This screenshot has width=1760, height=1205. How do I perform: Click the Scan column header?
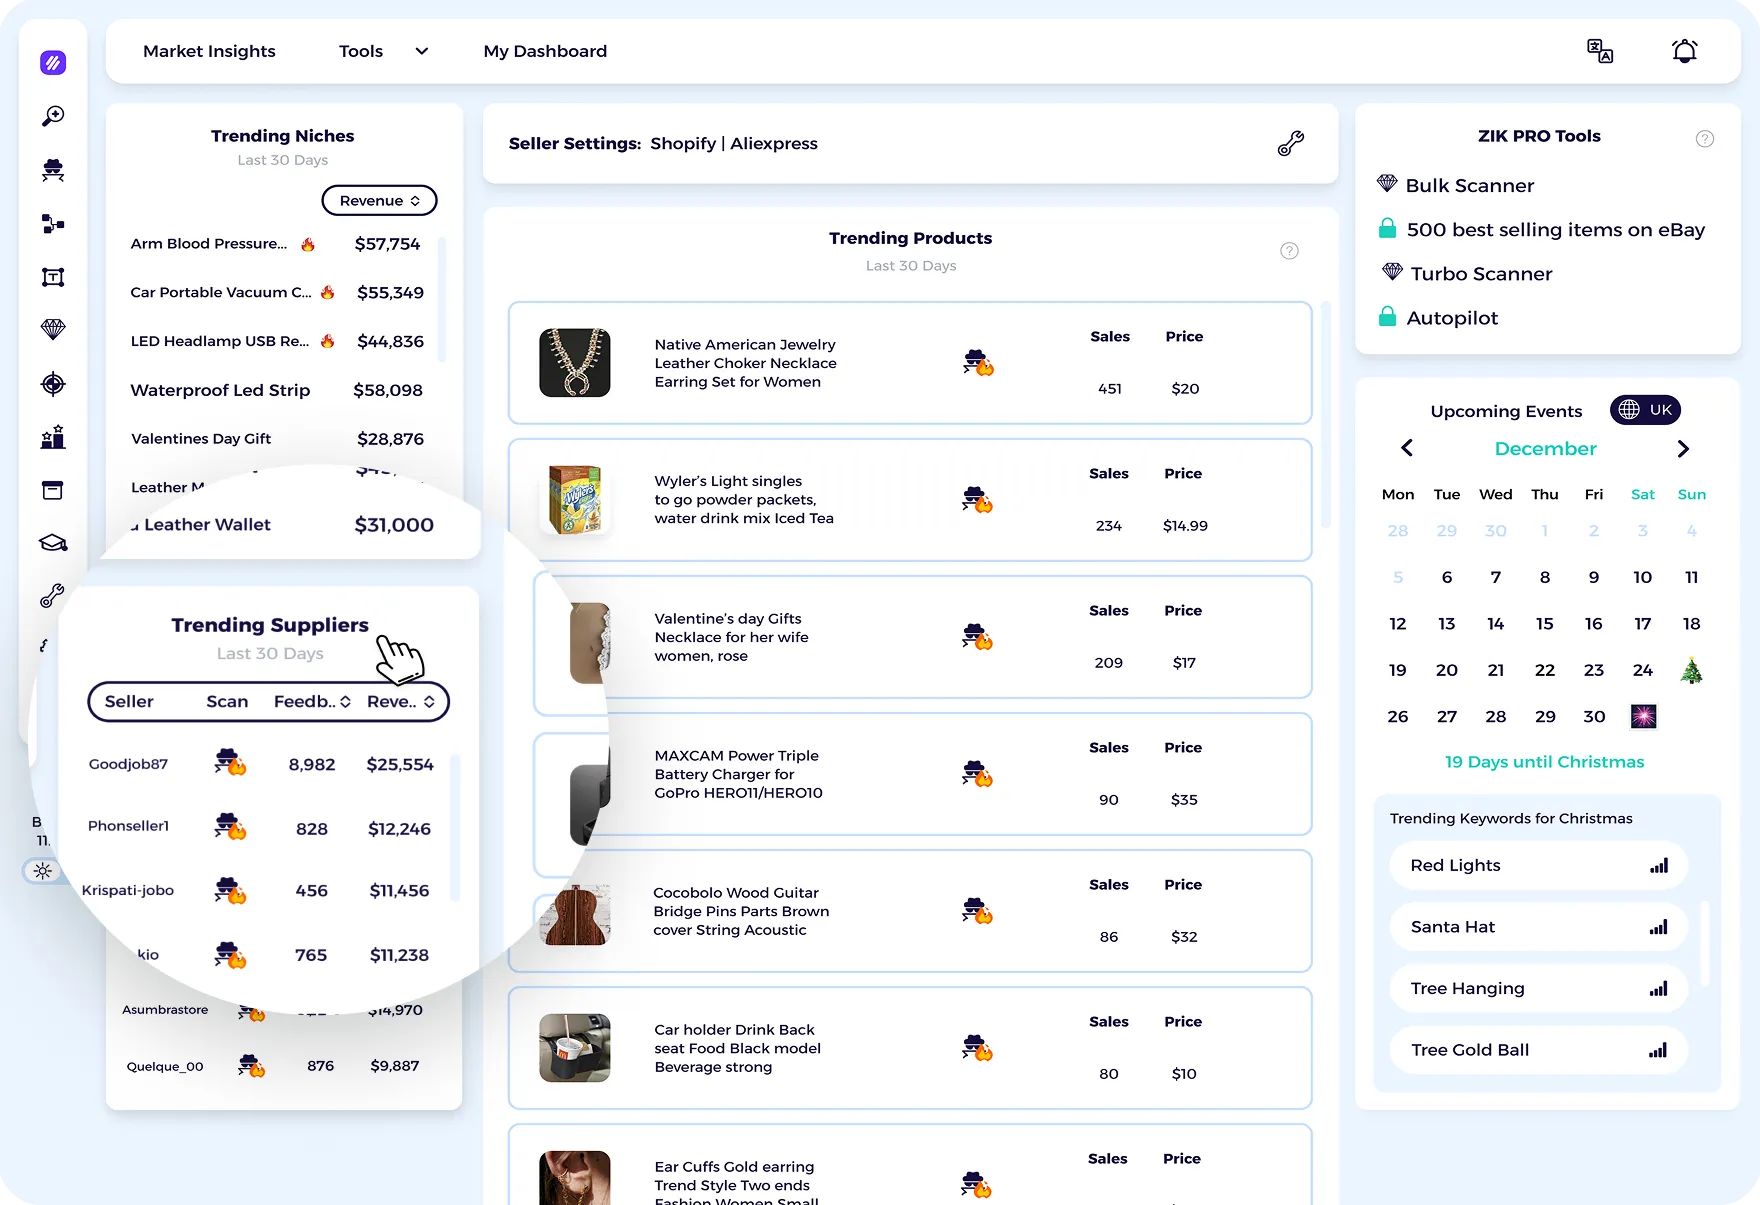point(227,702)
